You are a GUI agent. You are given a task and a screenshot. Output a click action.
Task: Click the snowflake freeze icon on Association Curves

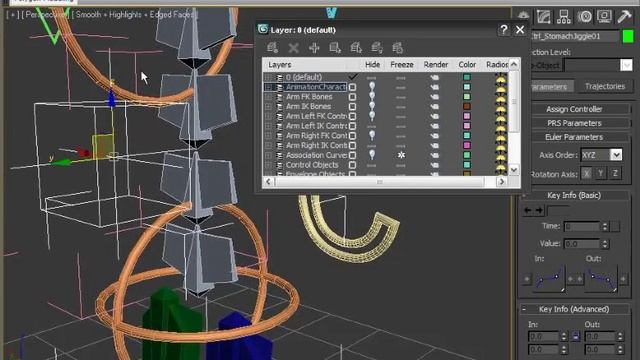[x=401, y=155]
